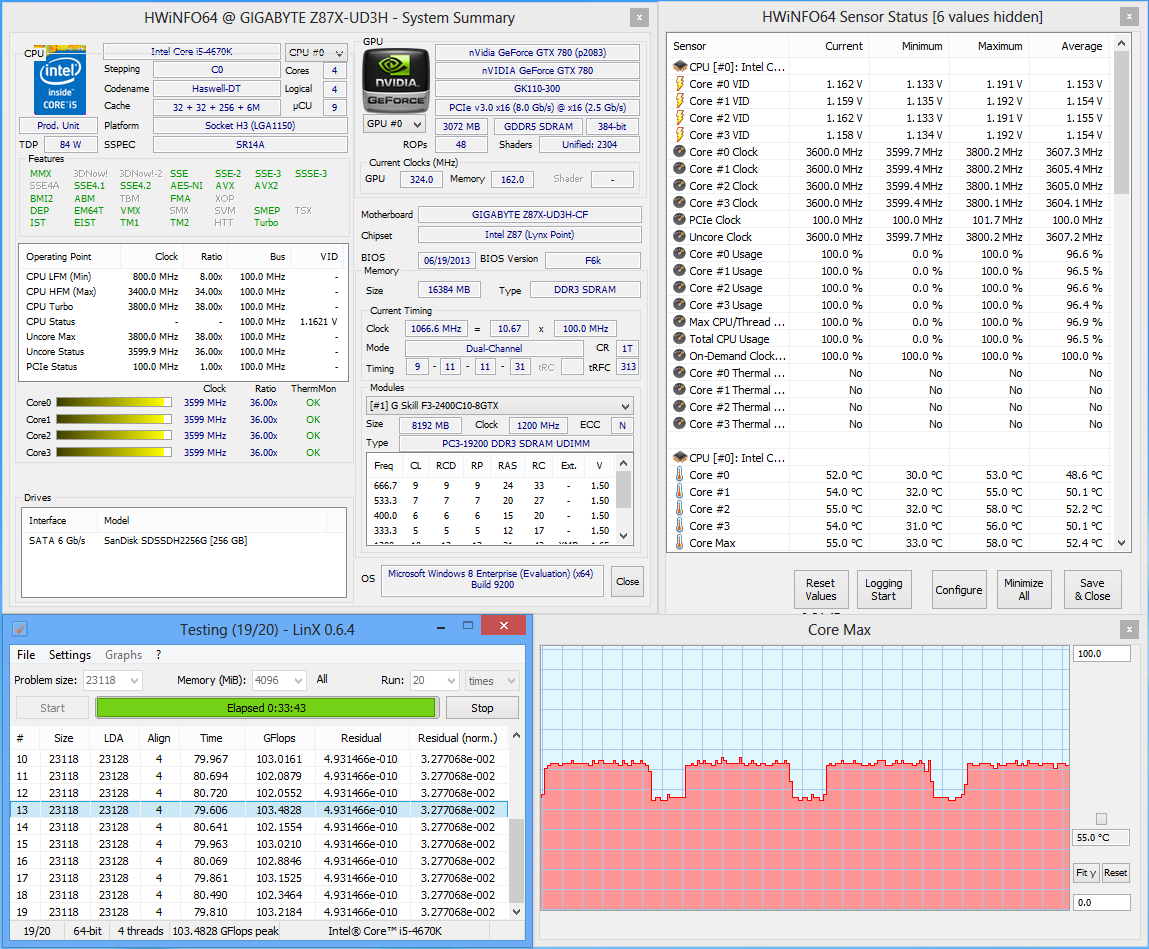Click the On-Demand Clock sensor icon

pos(679,355)
